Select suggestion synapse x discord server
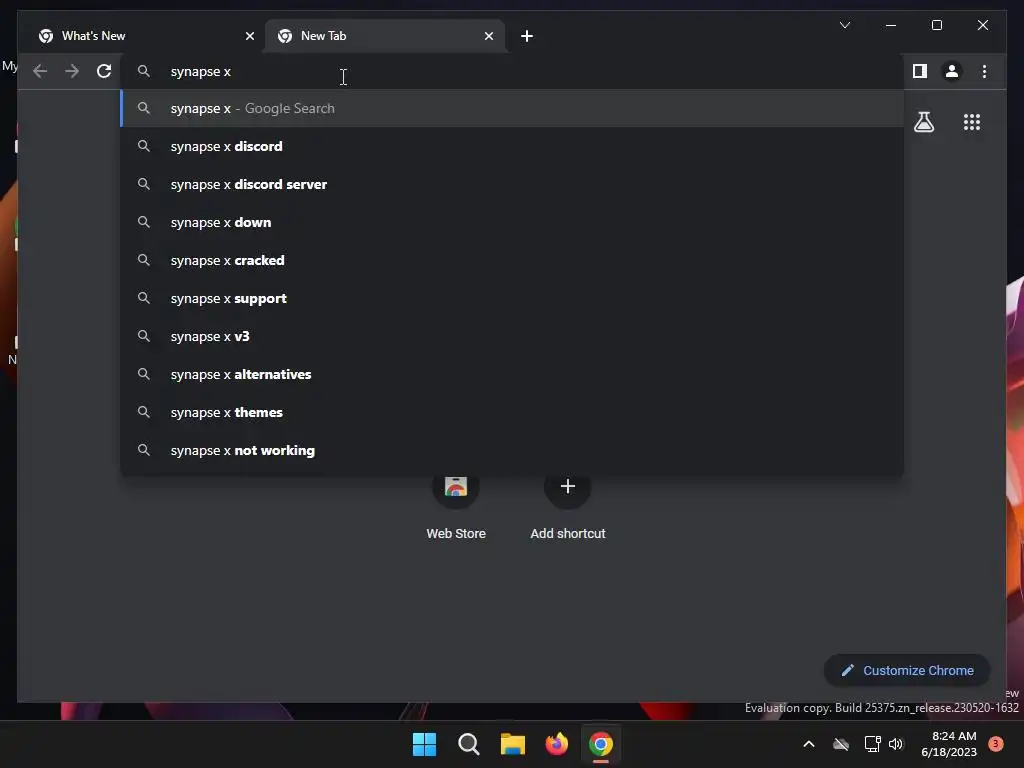This screenshot has height=768, width=1024. [513, 184]
